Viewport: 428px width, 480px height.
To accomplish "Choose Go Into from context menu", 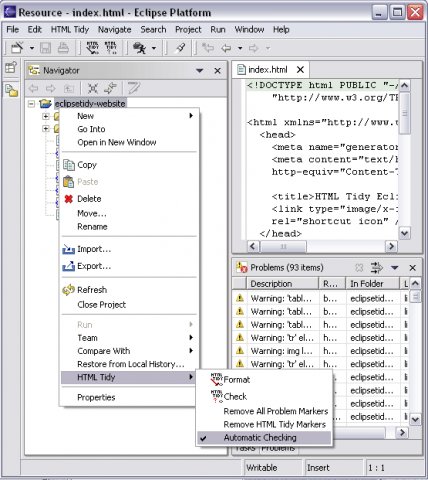I will (x=130, y=129).
